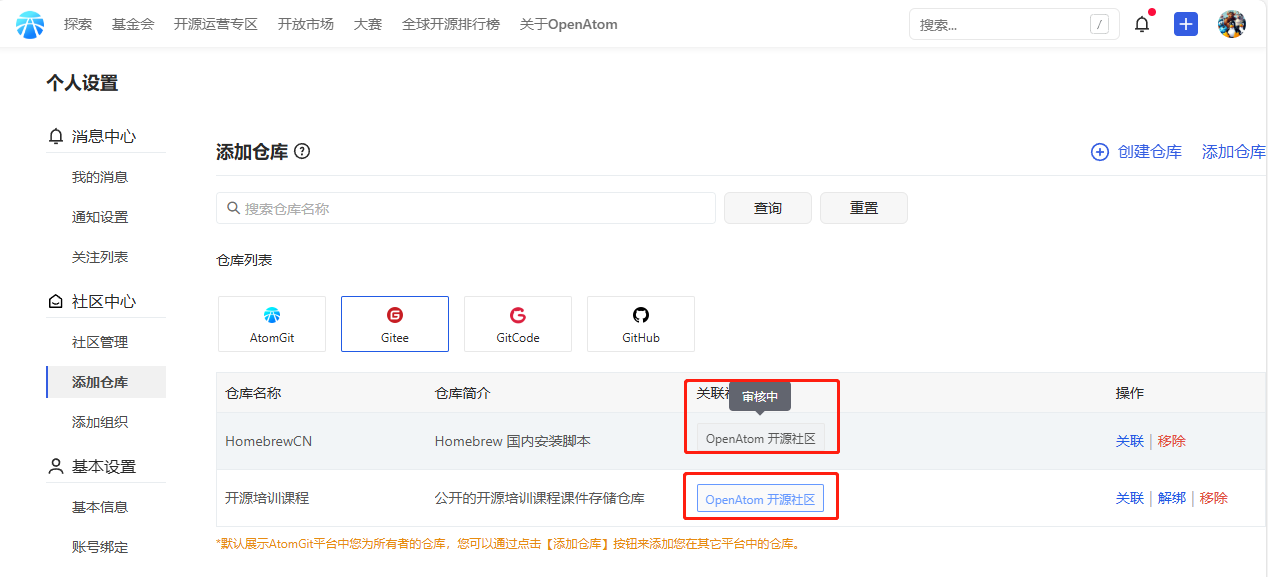Click the house icon beside 社区中心

(56, 301)
